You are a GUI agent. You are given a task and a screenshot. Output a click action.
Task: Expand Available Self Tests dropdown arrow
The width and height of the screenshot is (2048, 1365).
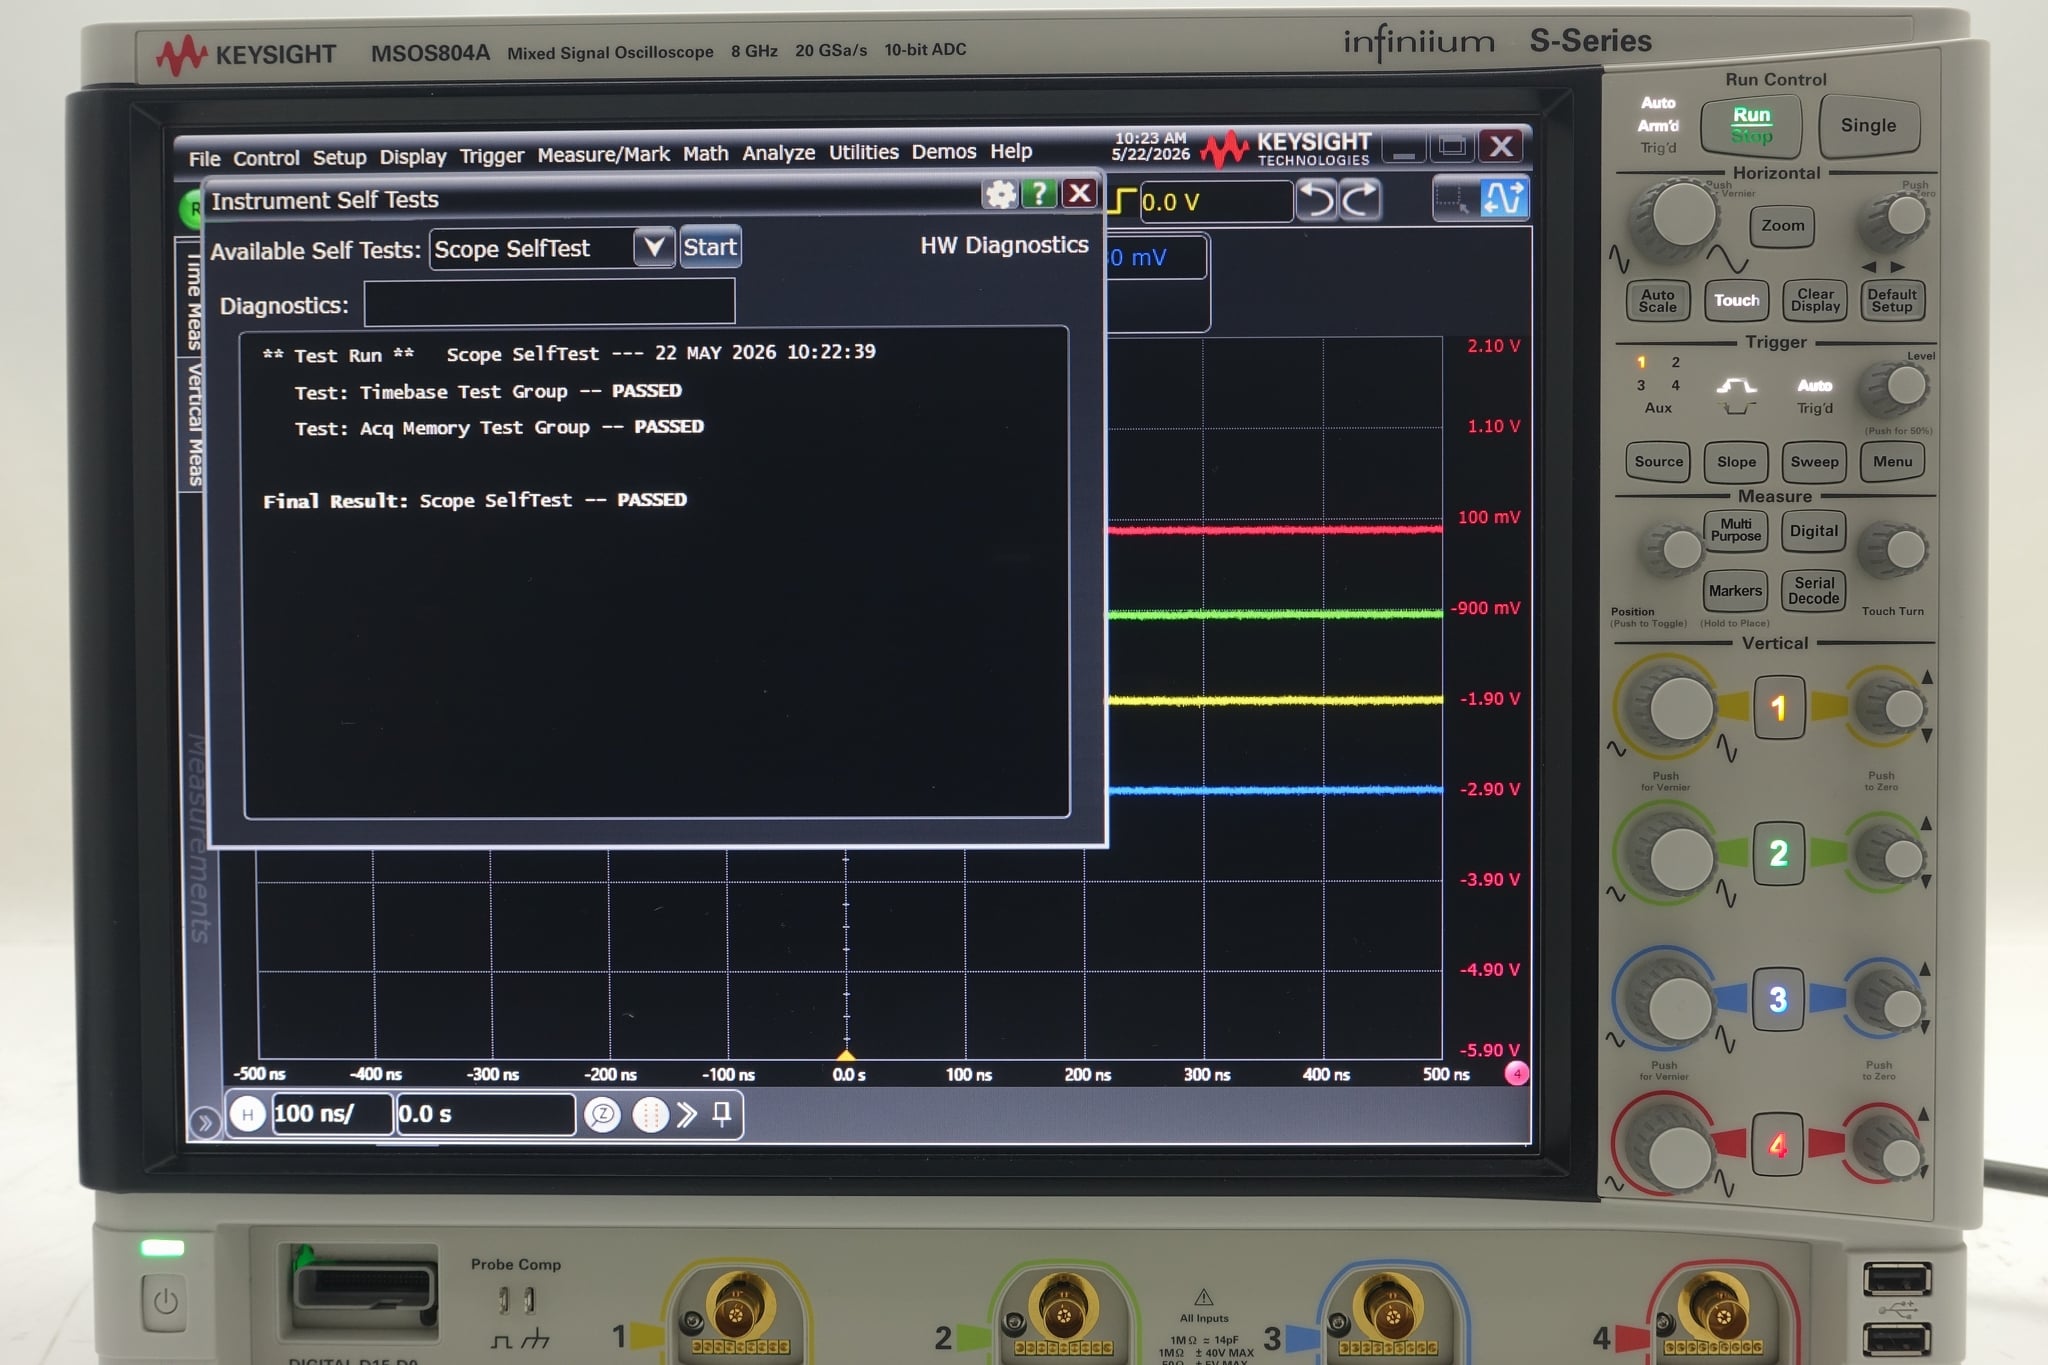click(x=653, y=247)
